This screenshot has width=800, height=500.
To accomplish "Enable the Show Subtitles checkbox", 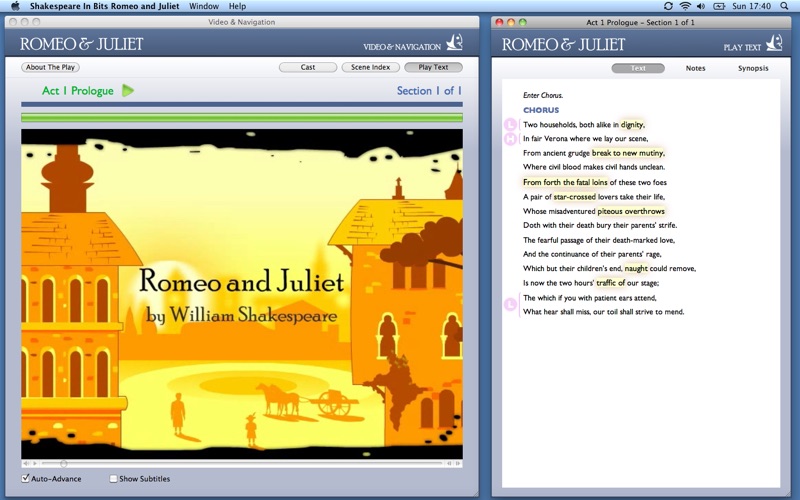I will tap(113, 479).
